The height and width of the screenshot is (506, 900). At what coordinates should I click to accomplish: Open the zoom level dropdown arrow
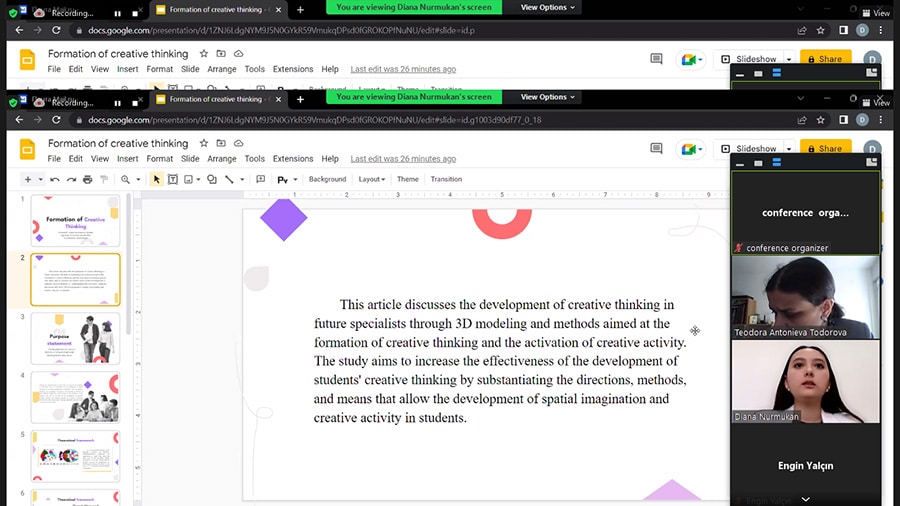tap(138, 180)
